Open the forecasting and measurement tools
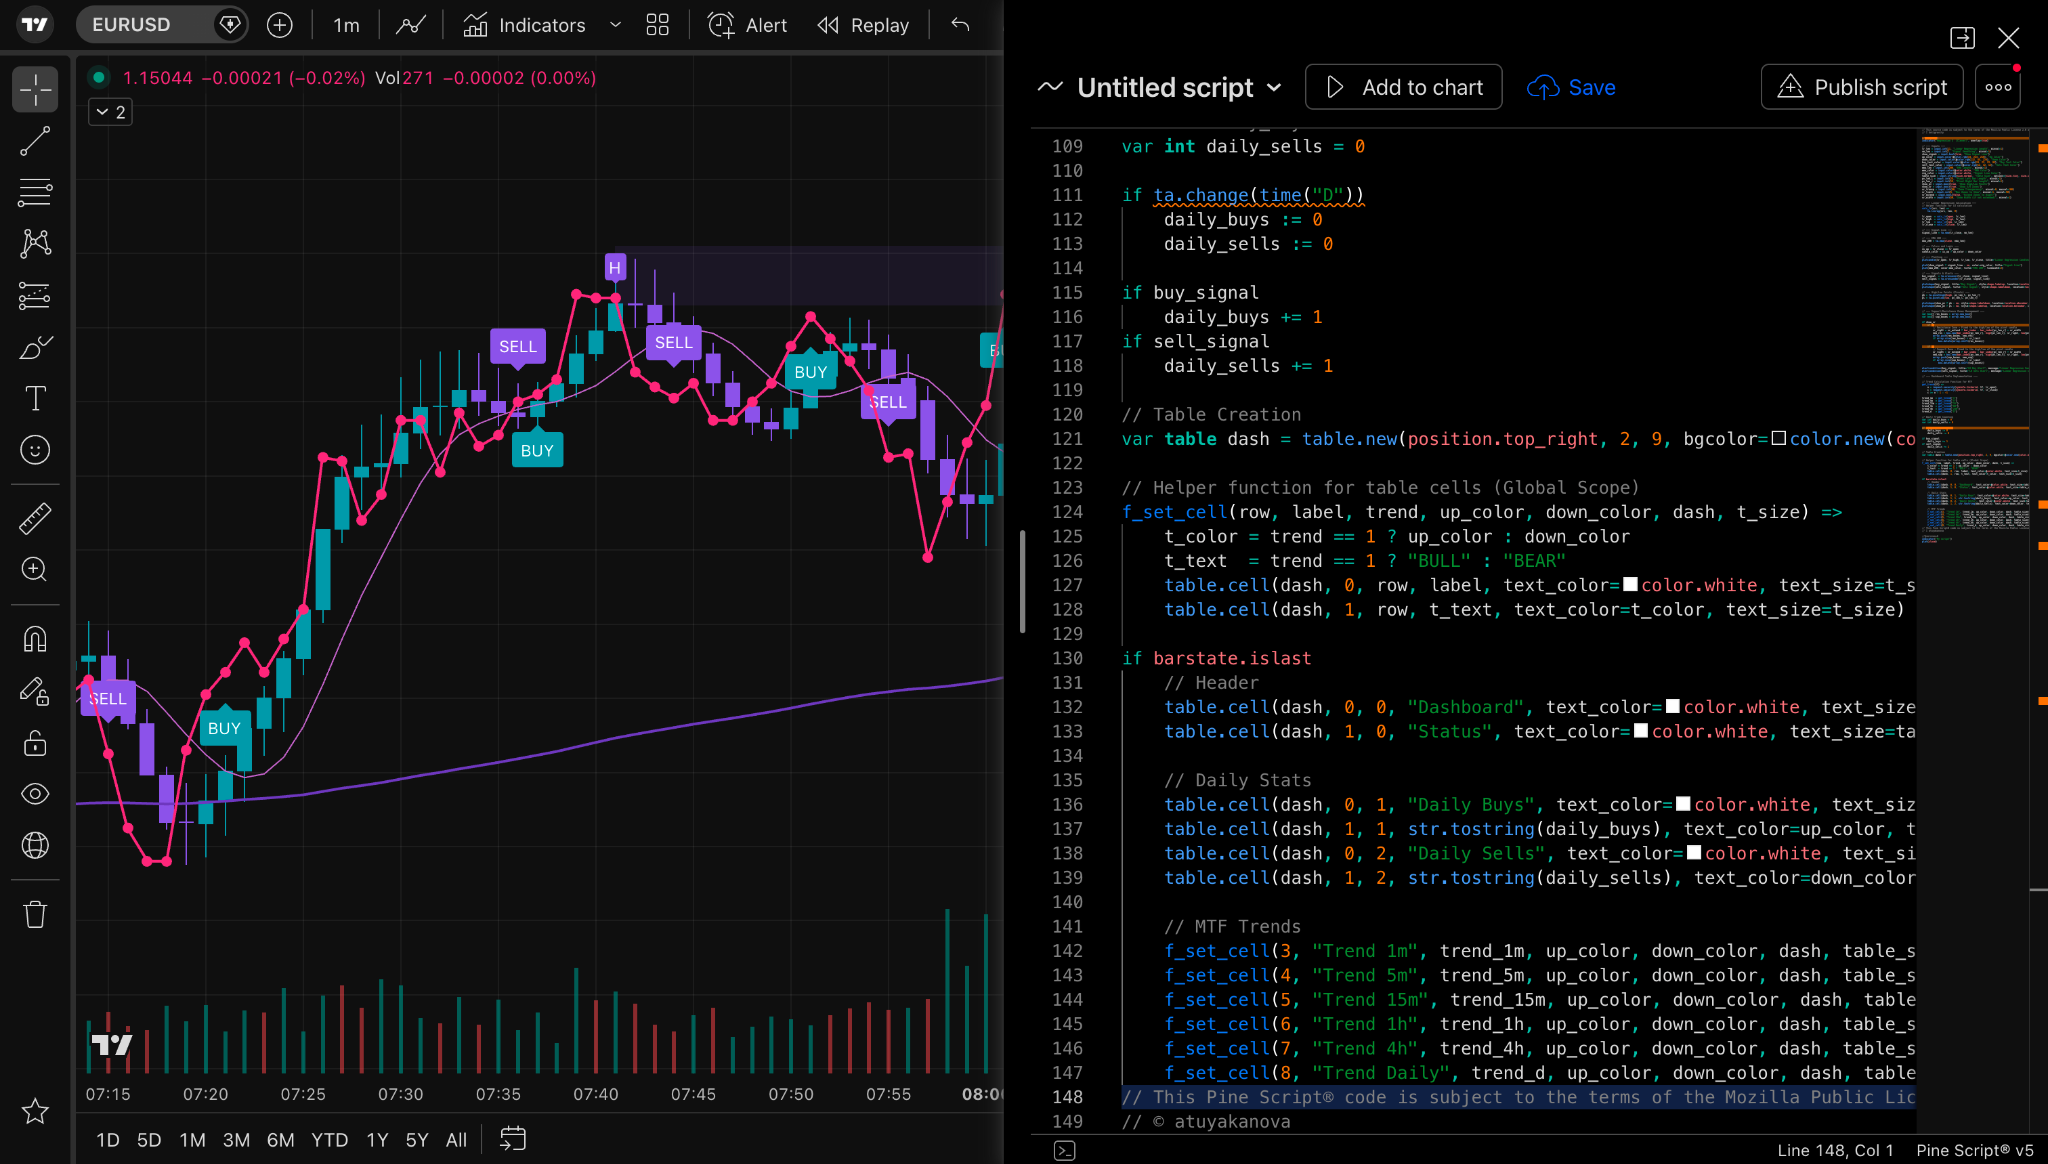 click(35, 295)
